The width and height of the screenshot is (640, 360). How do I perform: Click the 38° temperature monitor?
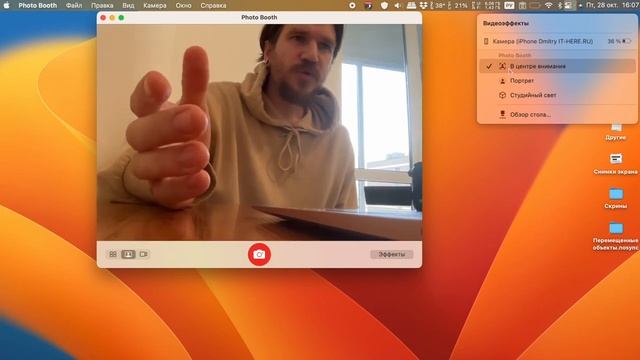437,5
